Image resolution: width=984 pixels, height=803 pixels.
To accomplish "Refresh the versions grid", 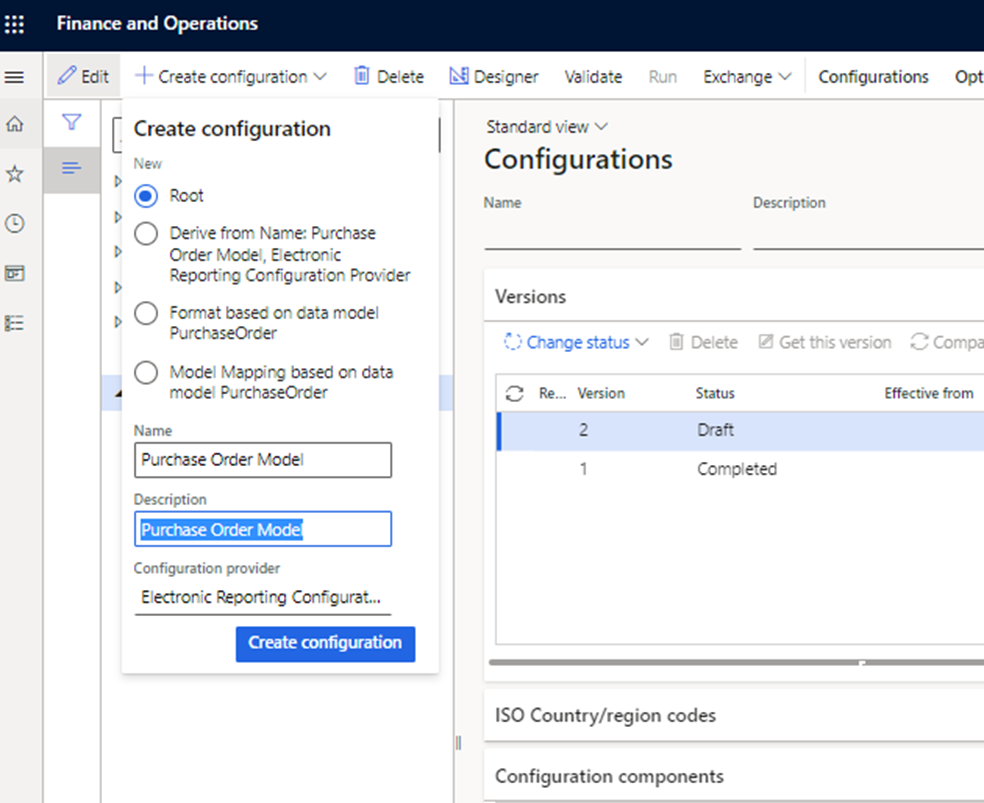I will [514, 393].
